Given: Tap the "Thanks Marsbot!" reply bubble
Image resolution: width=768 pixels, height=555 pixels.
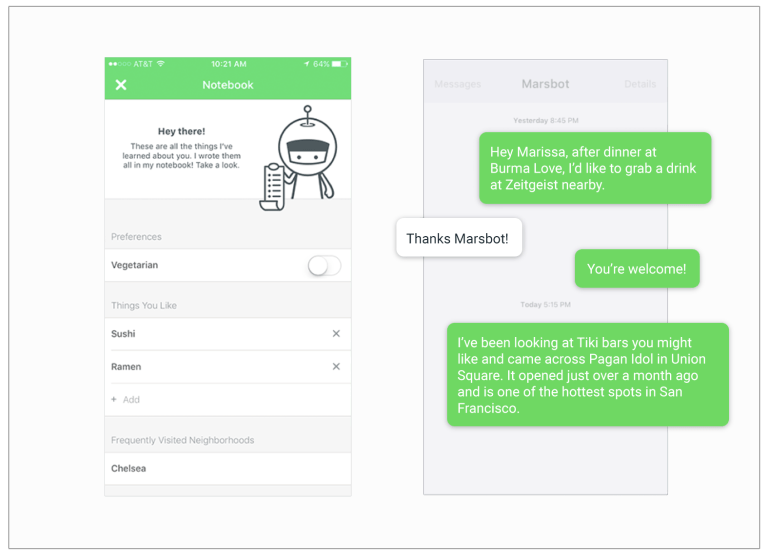Looking at the screenshot, I should 458,239.
